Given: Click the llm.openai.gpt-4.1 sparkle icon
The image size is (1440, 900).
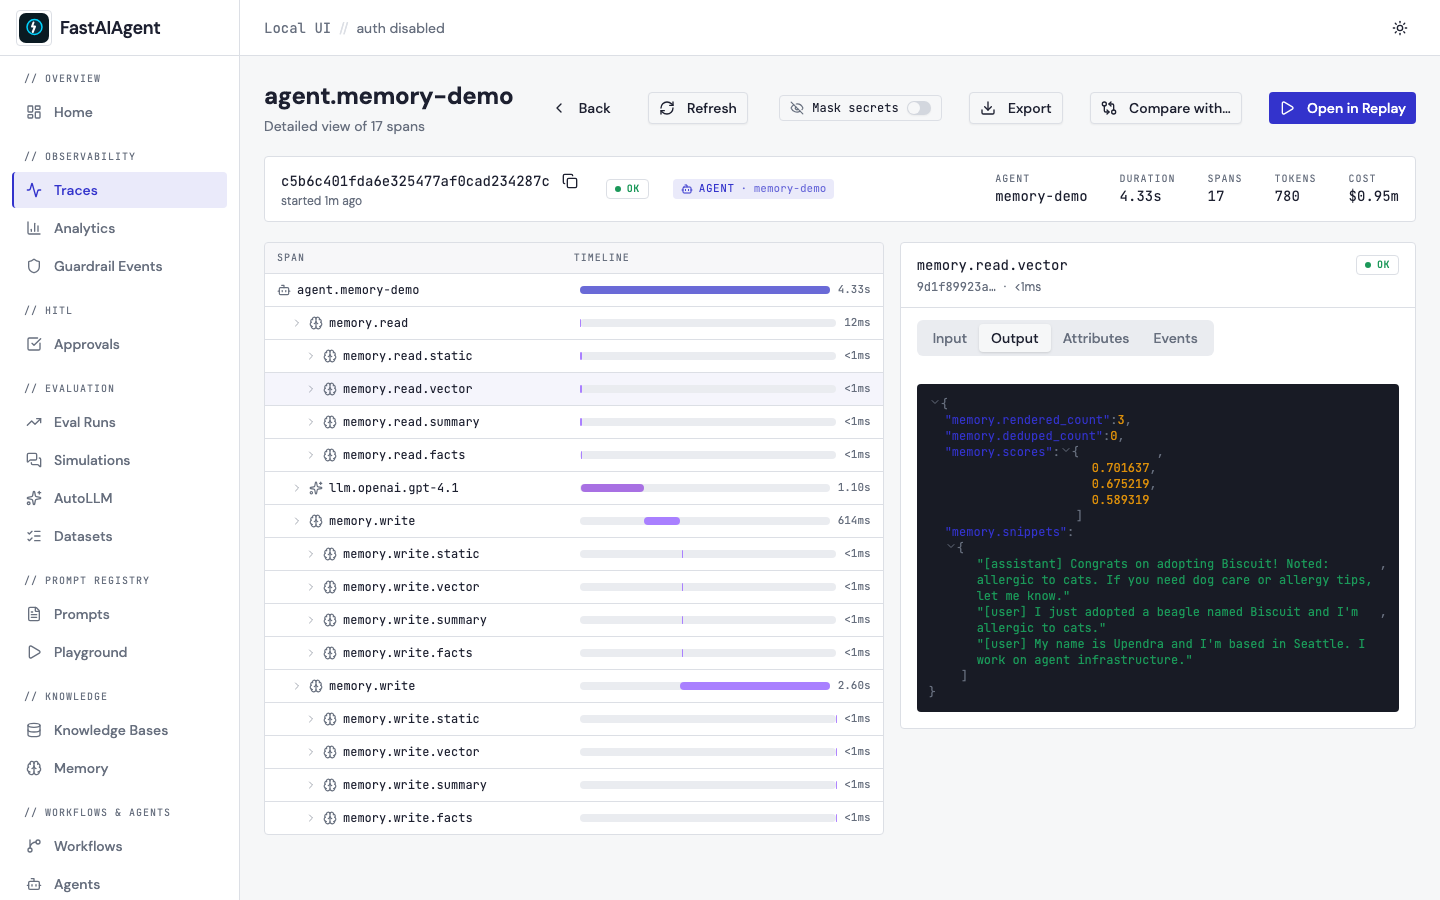Looking at the screenshot, I should tap(316, 488).
